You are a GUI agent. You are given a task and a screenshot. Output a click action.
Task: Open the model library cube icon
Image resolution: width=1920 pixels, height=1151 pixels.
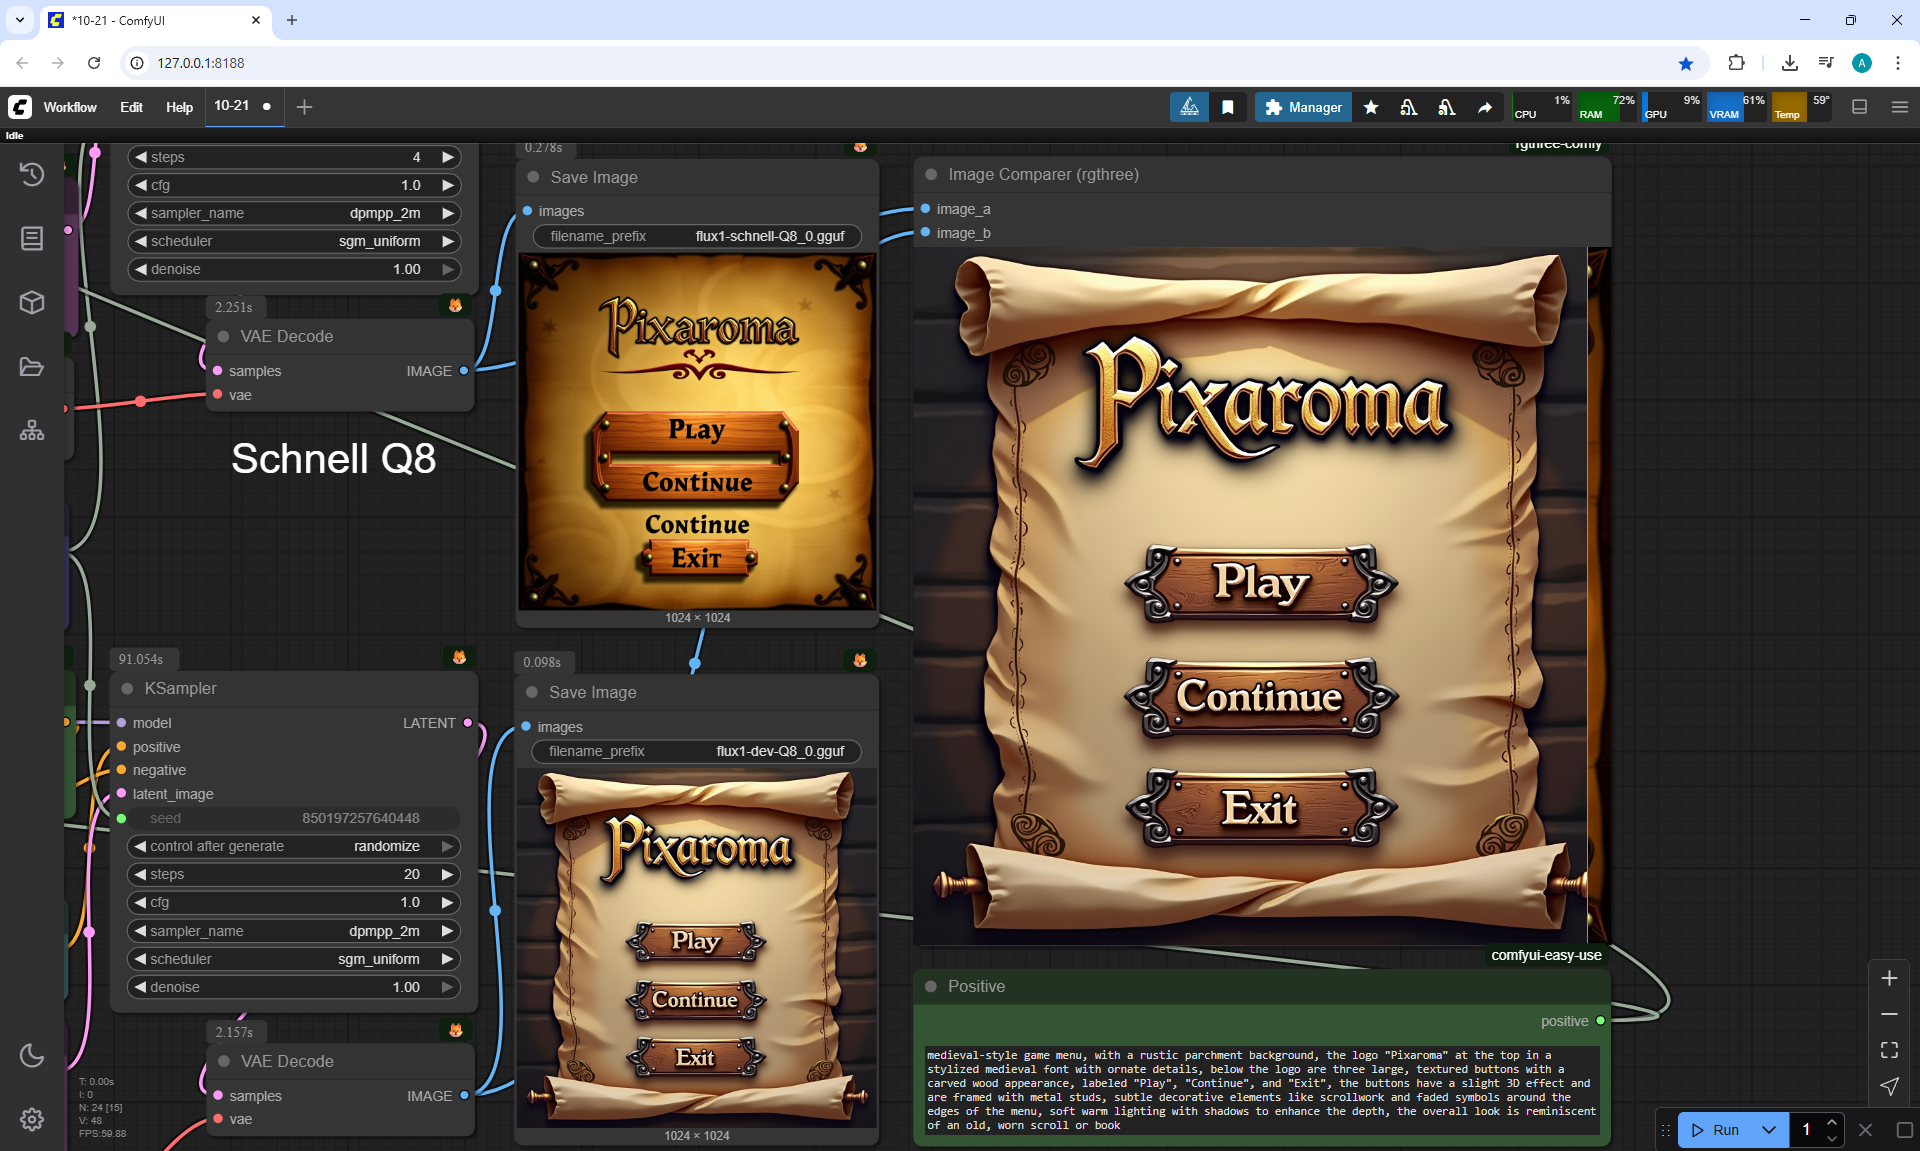click(32, 302)
